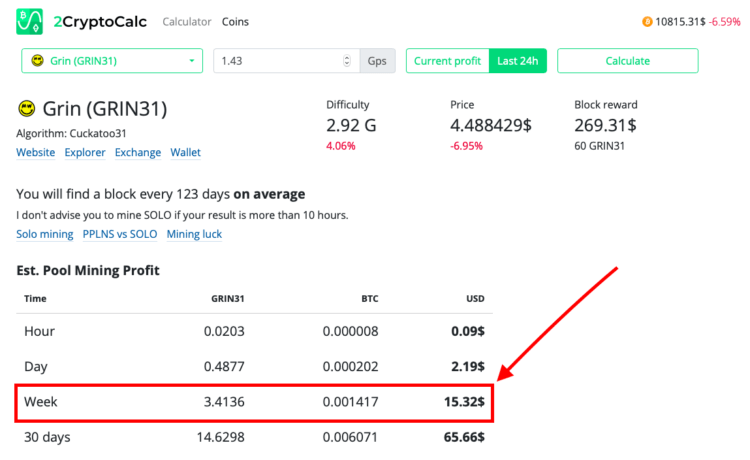Click the 30 days USD value 65.66$
The height and width of the screenshot is (460, 750).
coord(464,437)
